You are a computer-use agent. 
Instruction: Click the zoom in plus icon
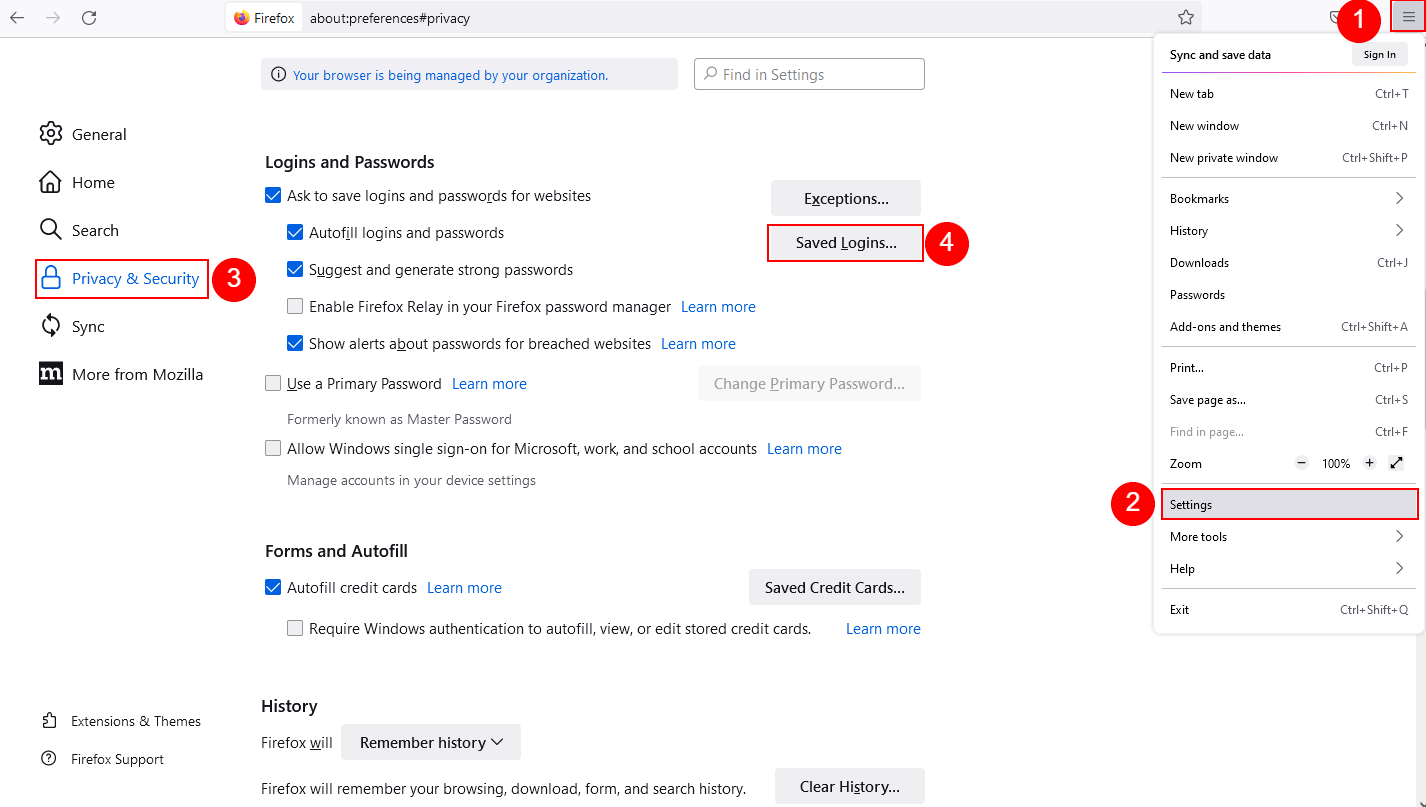coord(1369,463)
